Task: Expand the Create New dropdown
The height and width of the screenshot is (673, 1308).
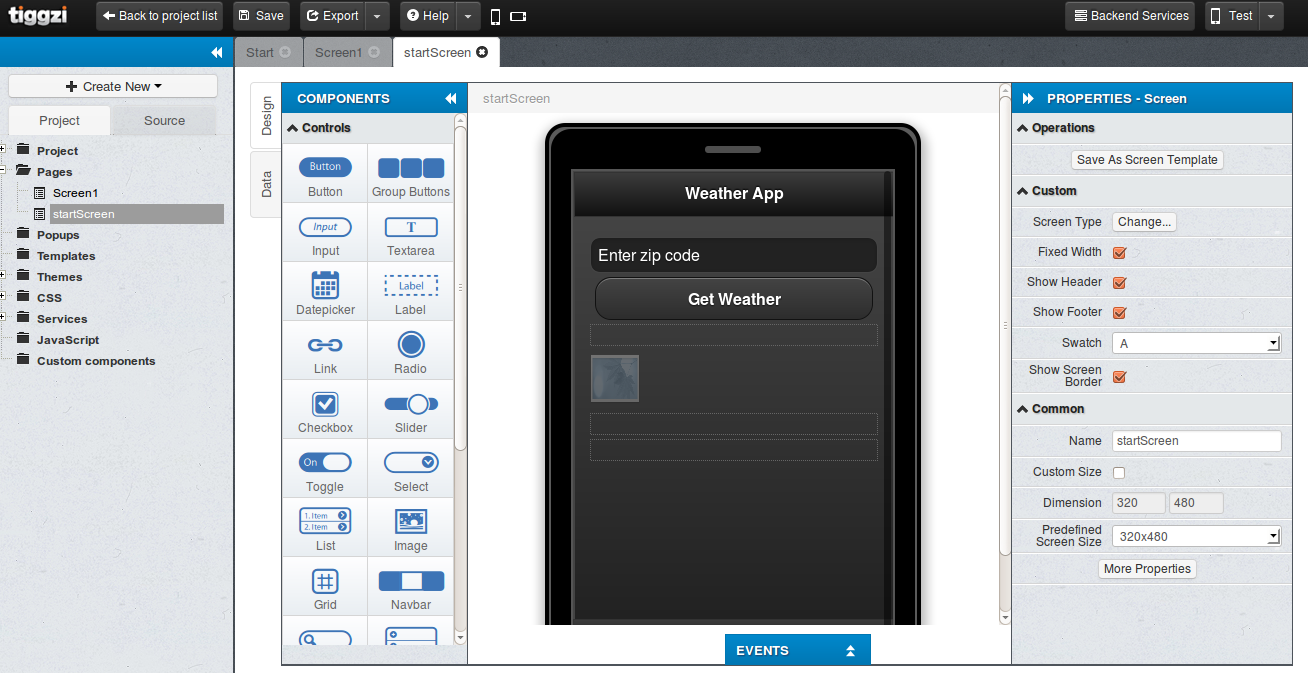Action: [113, 86]
